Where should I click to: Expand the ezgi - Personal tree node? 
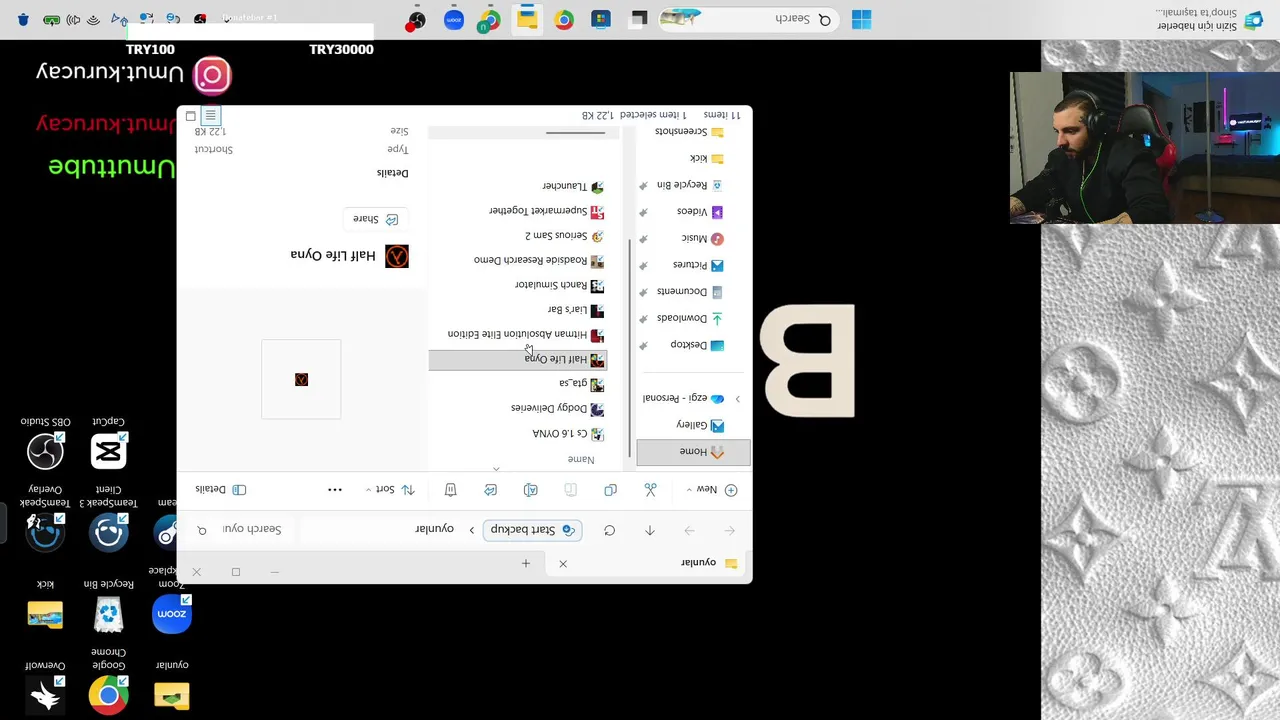tap(738, 399)
